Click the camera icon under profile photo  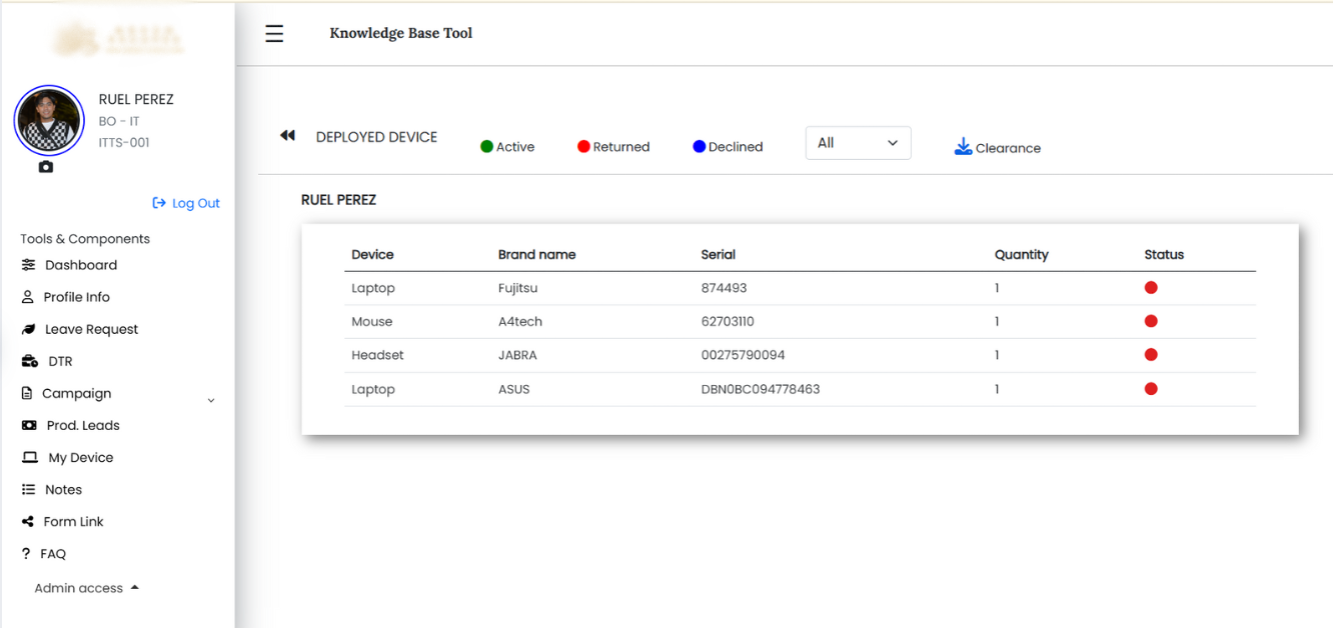click(46, 167)
